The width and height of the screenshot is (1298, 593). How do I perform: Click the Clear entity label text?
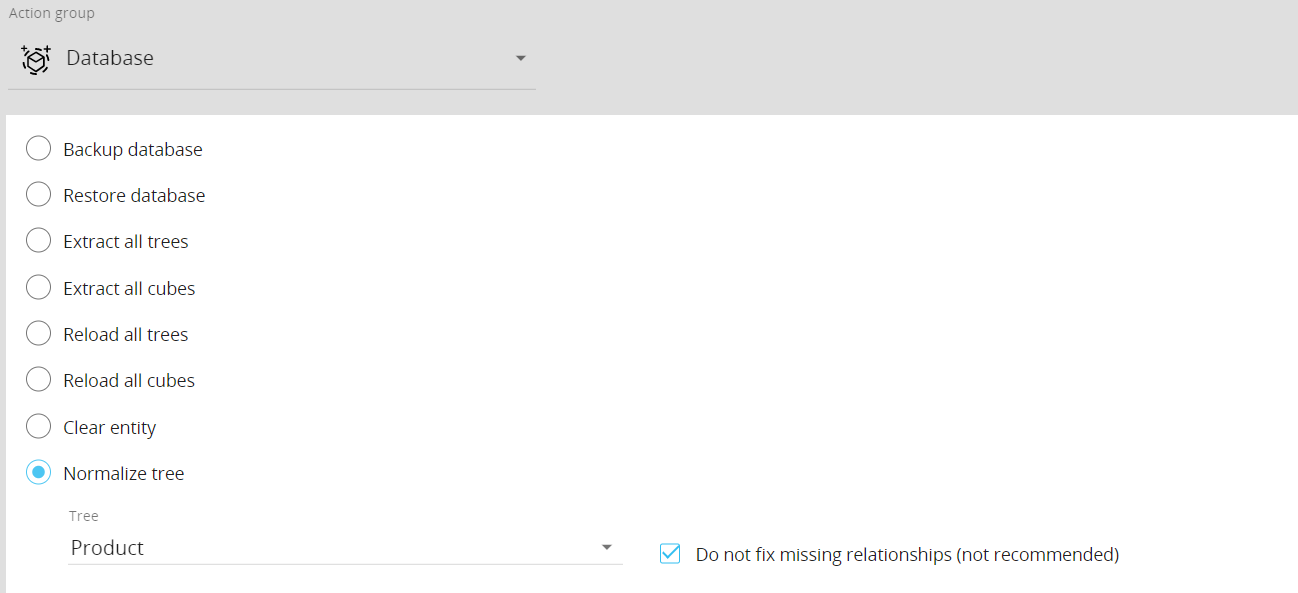pyautogui.click(x=110, y=428)
